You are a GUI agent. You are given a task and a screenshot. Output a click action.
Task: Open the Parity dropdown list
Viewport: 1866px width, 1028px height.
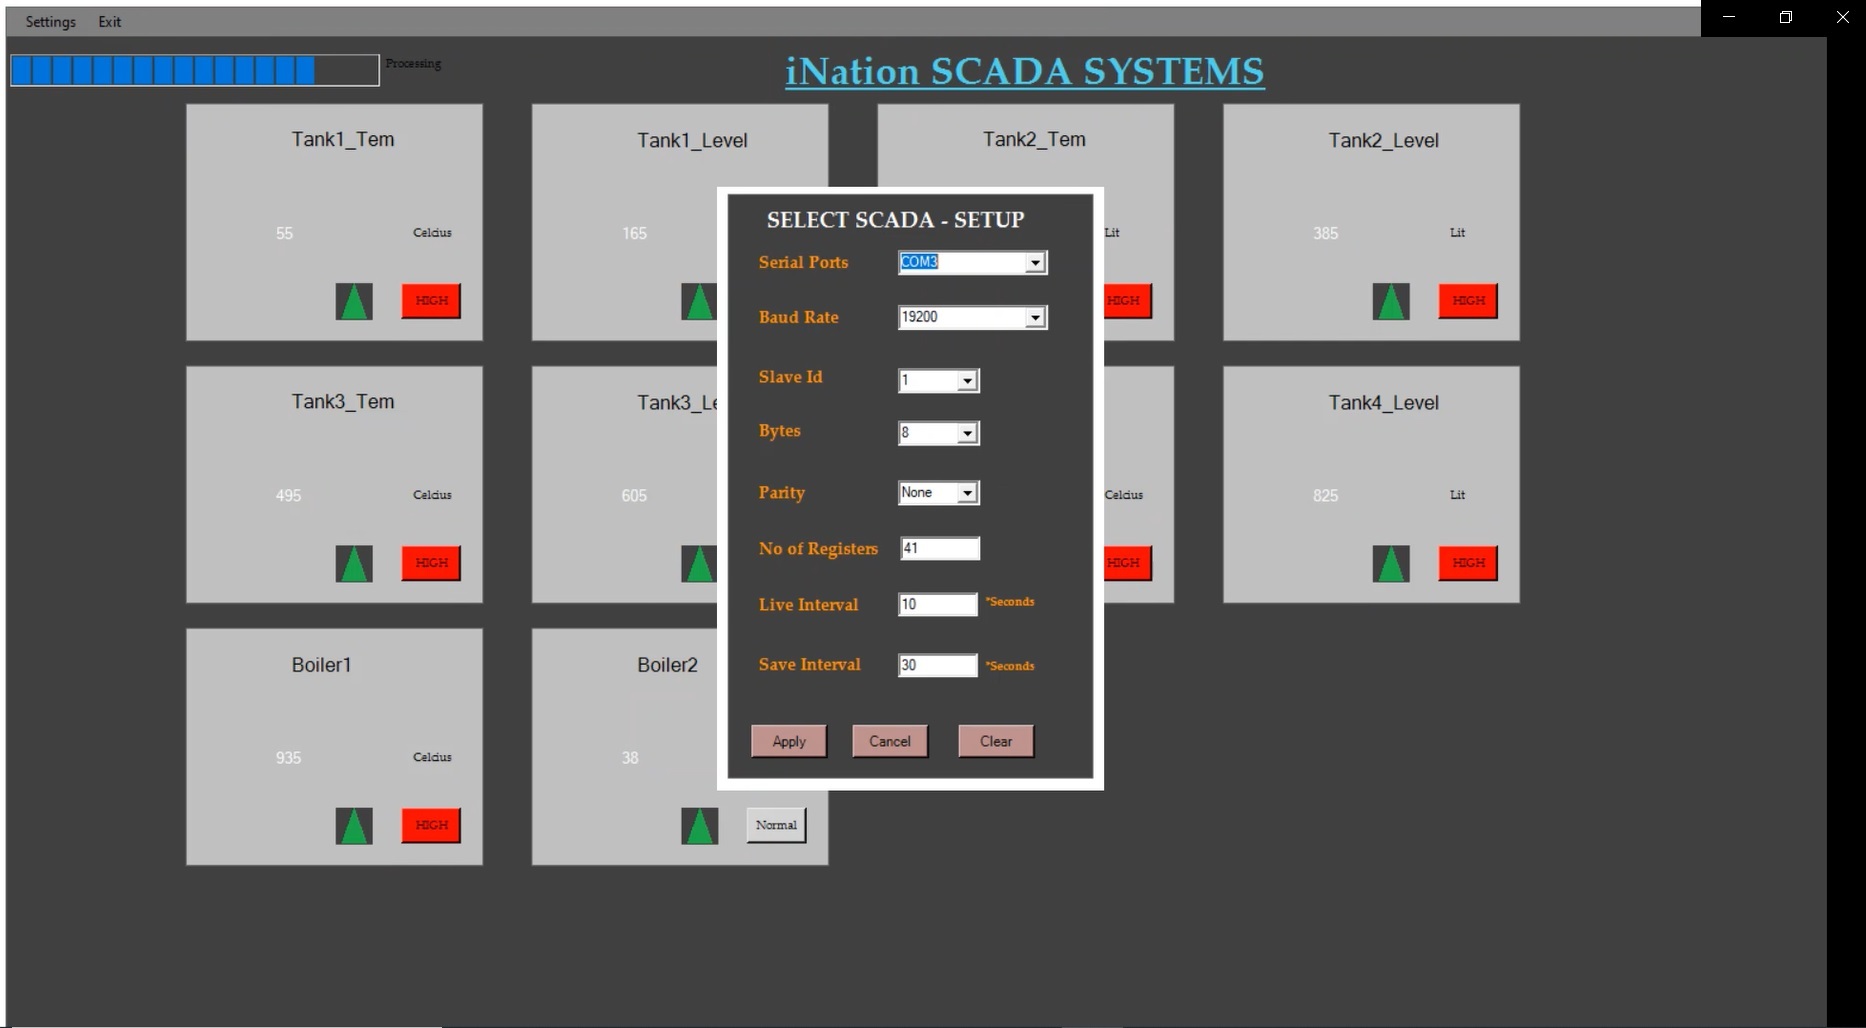[967, 493]
